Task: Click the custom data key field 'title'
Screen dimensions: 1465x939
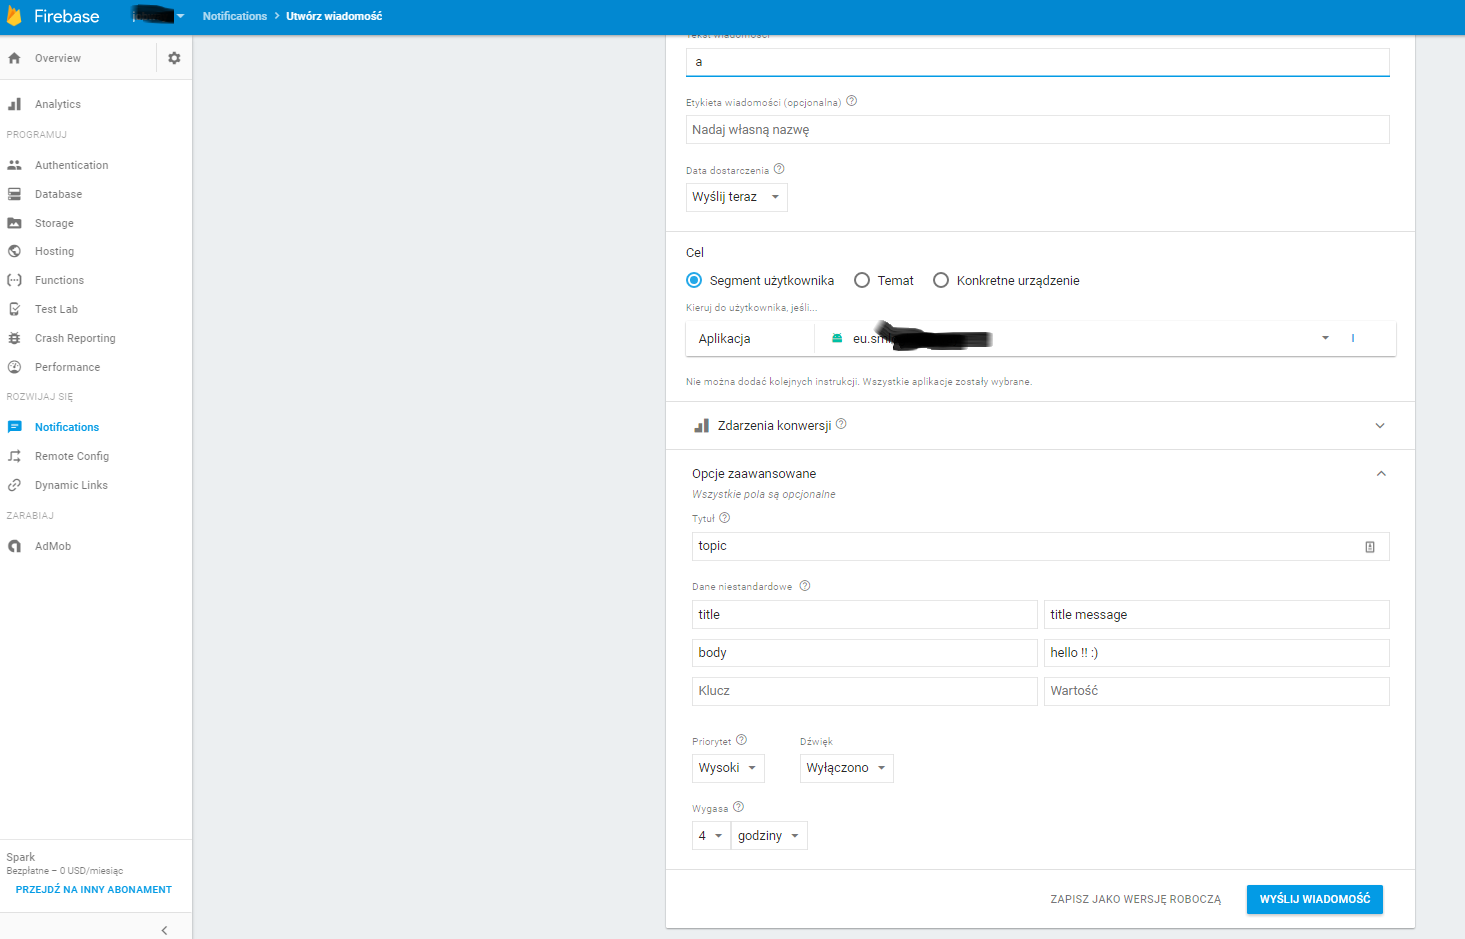Action: 865,614
